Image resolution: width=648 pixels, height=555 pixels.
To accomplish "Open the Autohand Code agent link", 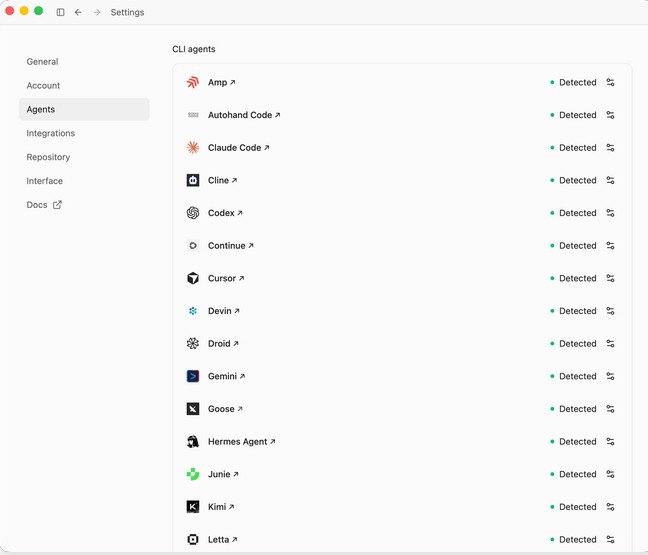I will pos(244,115).
